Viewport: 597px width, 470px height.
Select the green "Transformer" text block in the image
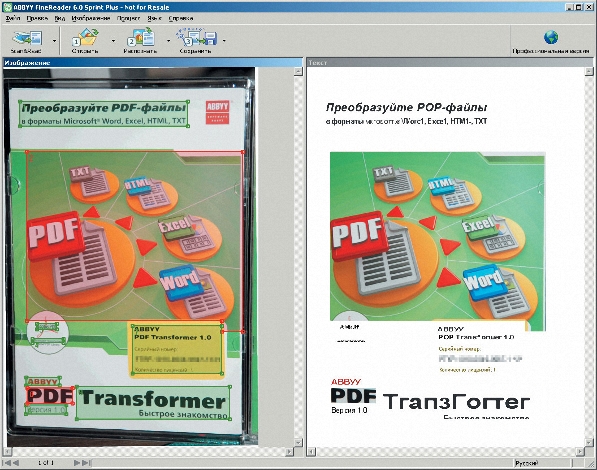(x=154, y=403)
